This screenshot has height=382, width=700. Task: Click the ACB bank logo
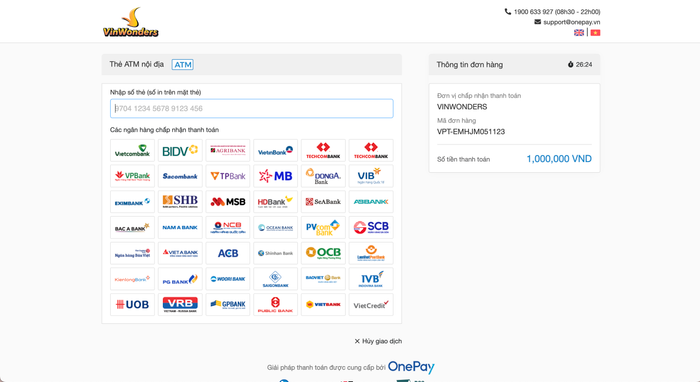coord(228,253)
